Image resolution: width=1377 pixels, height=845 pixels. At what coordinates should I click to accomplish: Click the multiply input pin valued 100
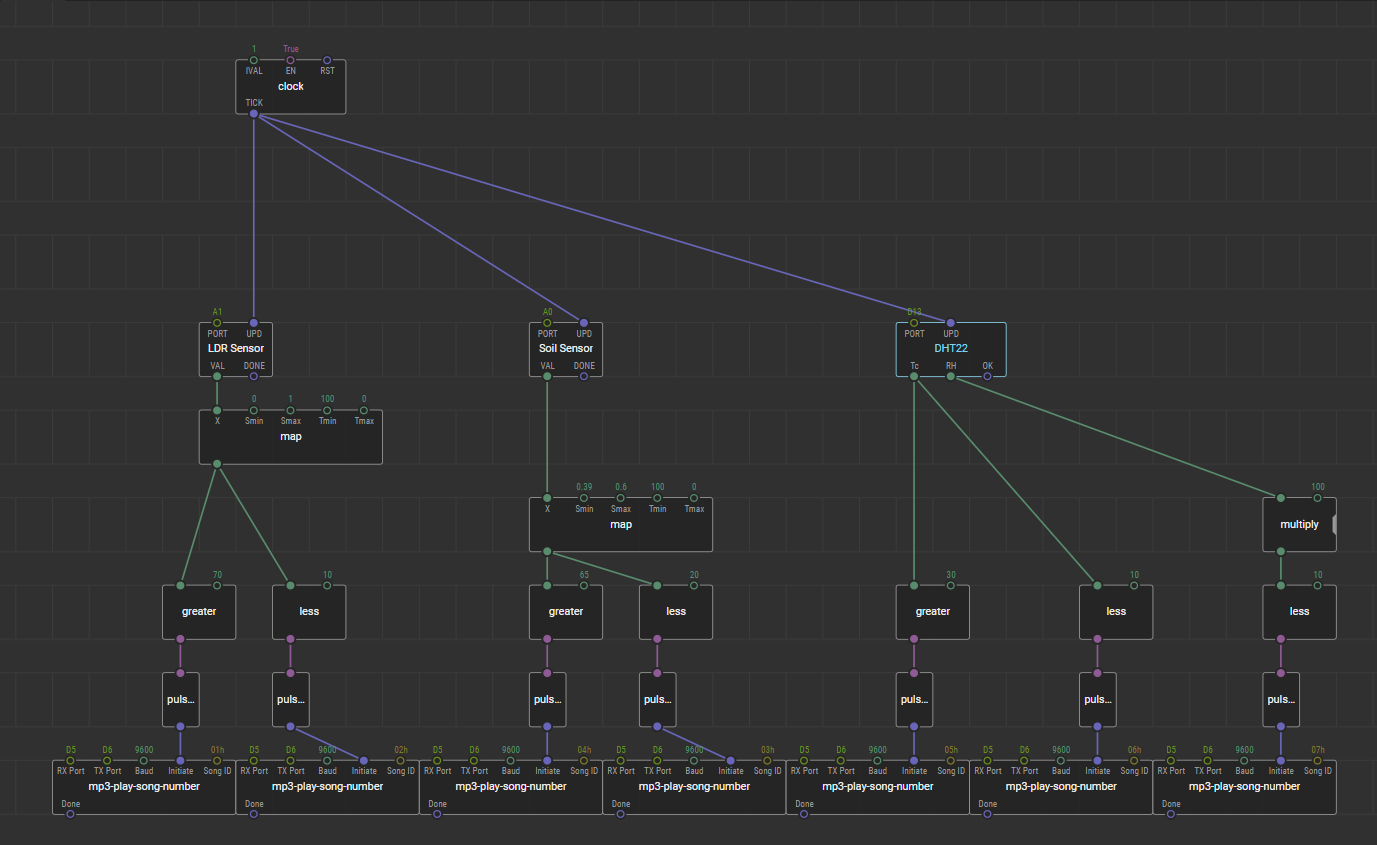[x=1317, y=498]
